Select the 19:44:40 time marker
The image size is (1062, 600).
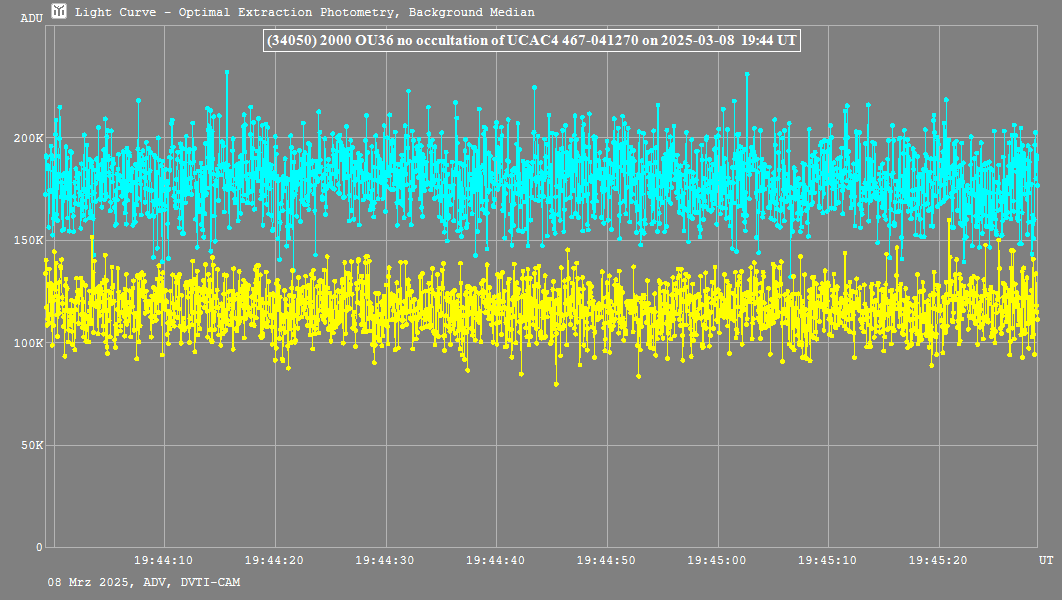[496, 561]
